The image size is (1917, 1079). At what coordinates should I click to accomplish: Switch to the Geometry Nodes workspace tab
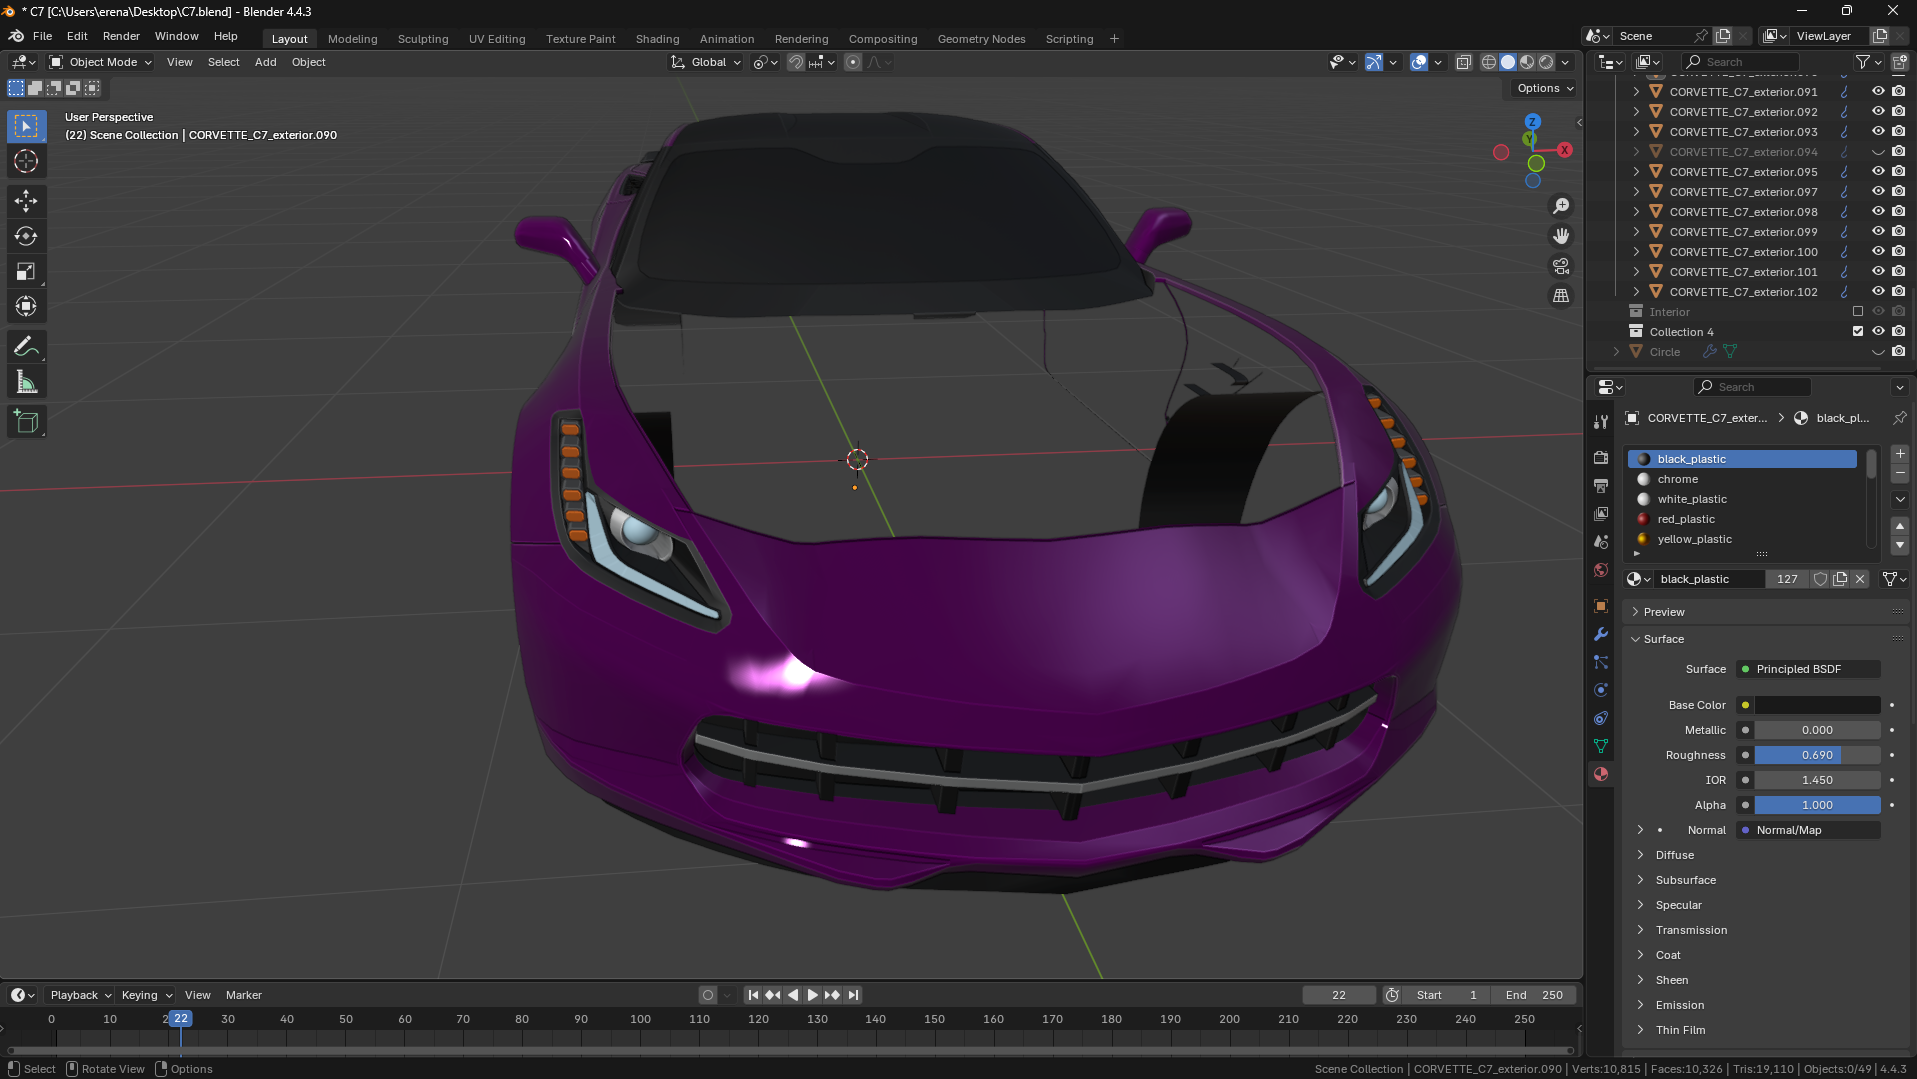point(981,39)
